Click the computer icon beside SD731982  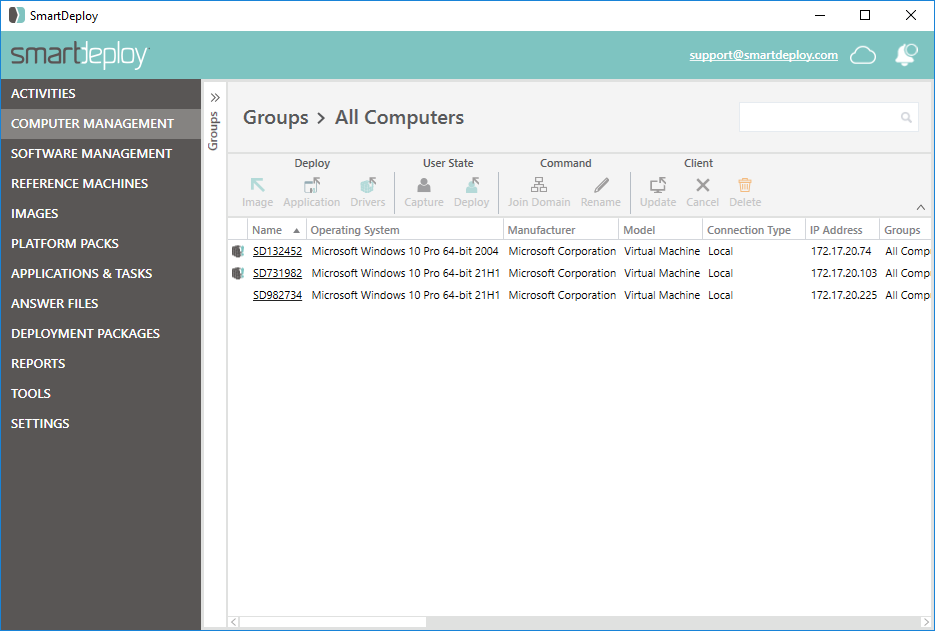coord(238,273)
